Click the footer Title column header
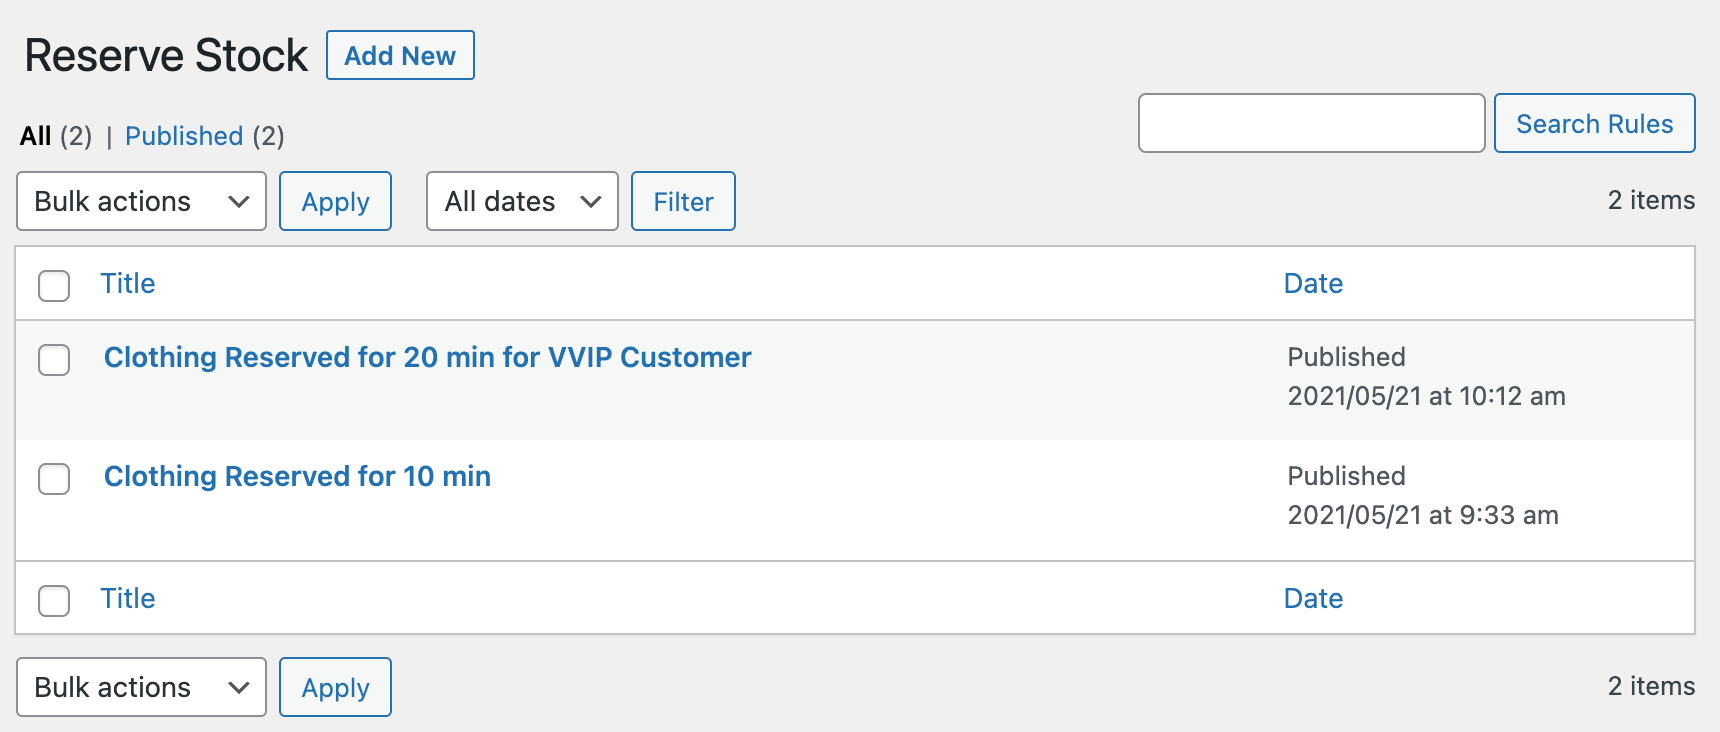 [x=128, y=598]
